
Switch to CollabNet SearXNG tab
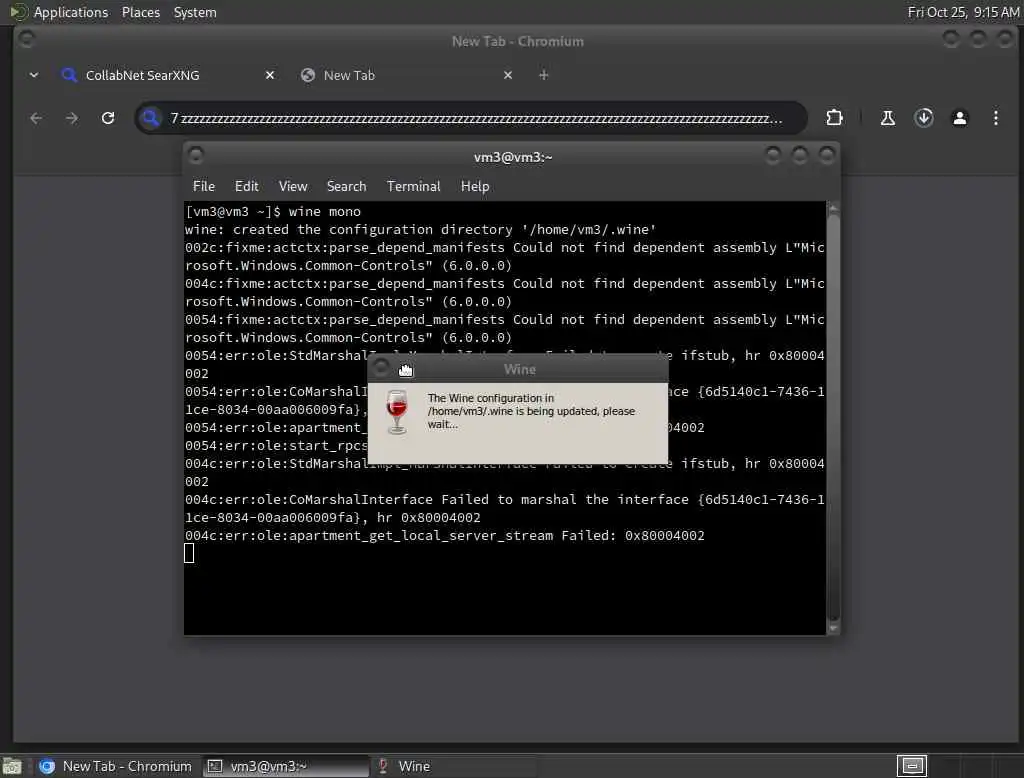pos(168,75)
